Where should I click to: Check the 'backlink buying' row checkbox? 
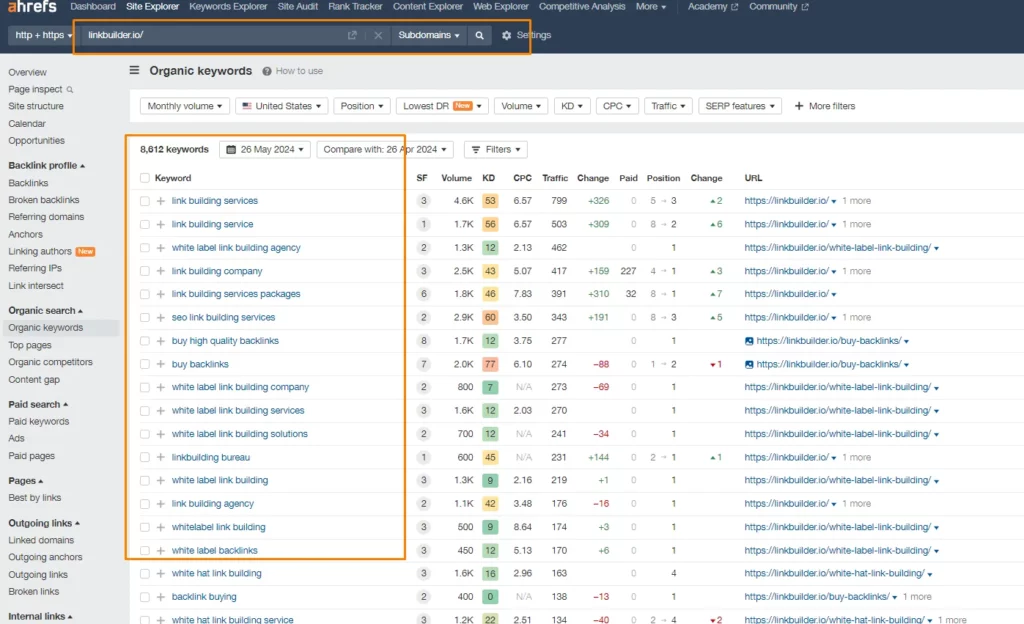click(145, 597)
